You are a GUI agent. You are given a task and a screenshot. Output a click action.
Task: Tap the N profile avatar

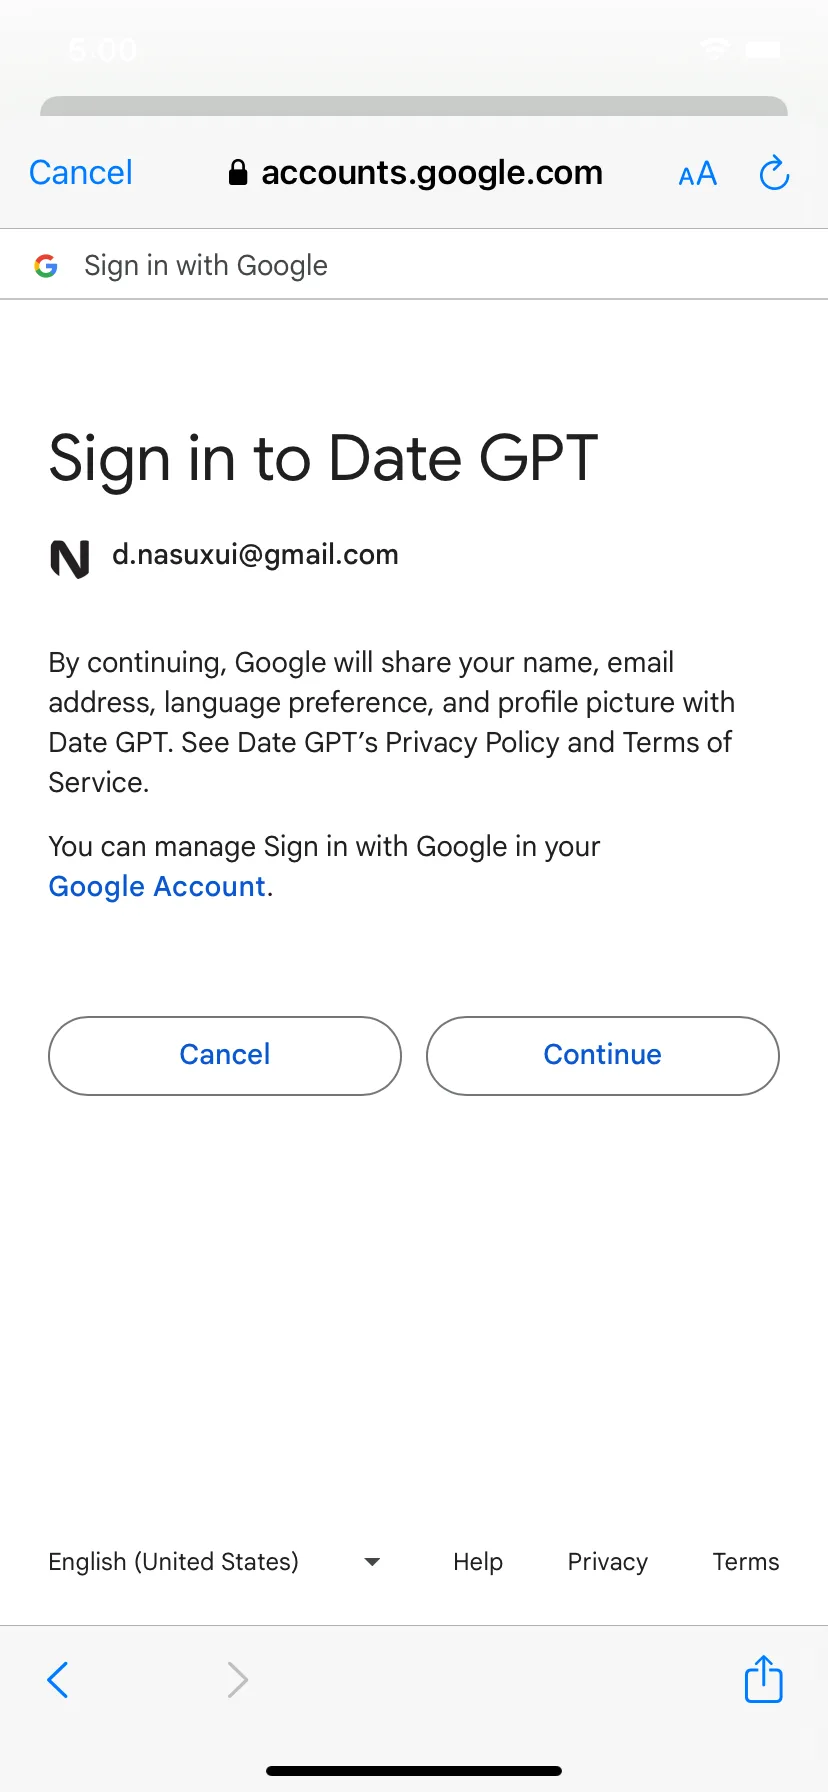(70, 558)
